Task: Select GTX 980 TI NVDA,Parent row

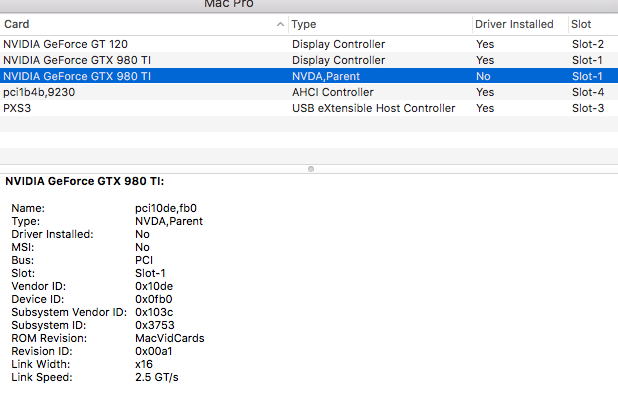Action: click(x=309, y=76)
